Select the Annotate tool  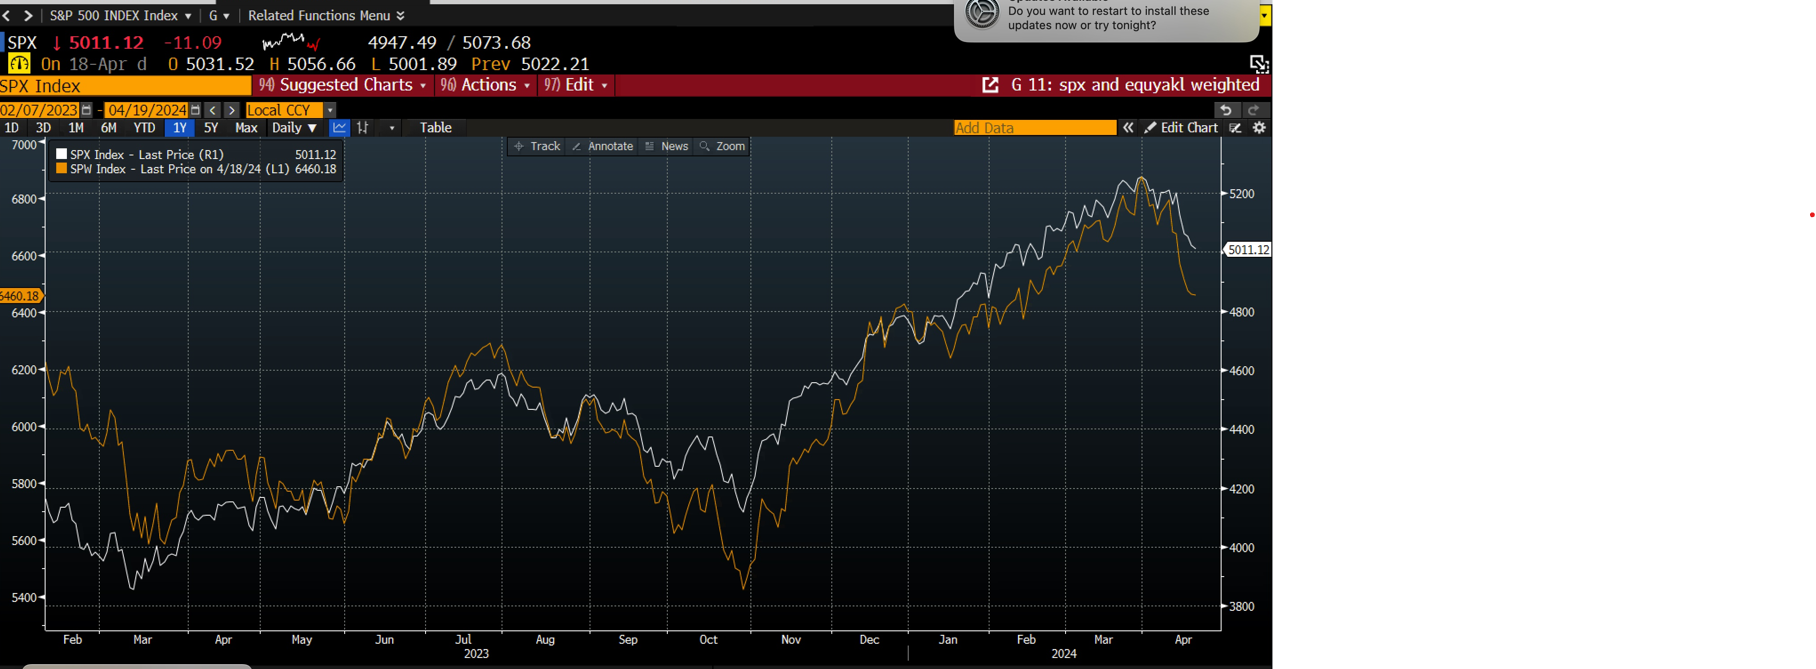point(602,146)
